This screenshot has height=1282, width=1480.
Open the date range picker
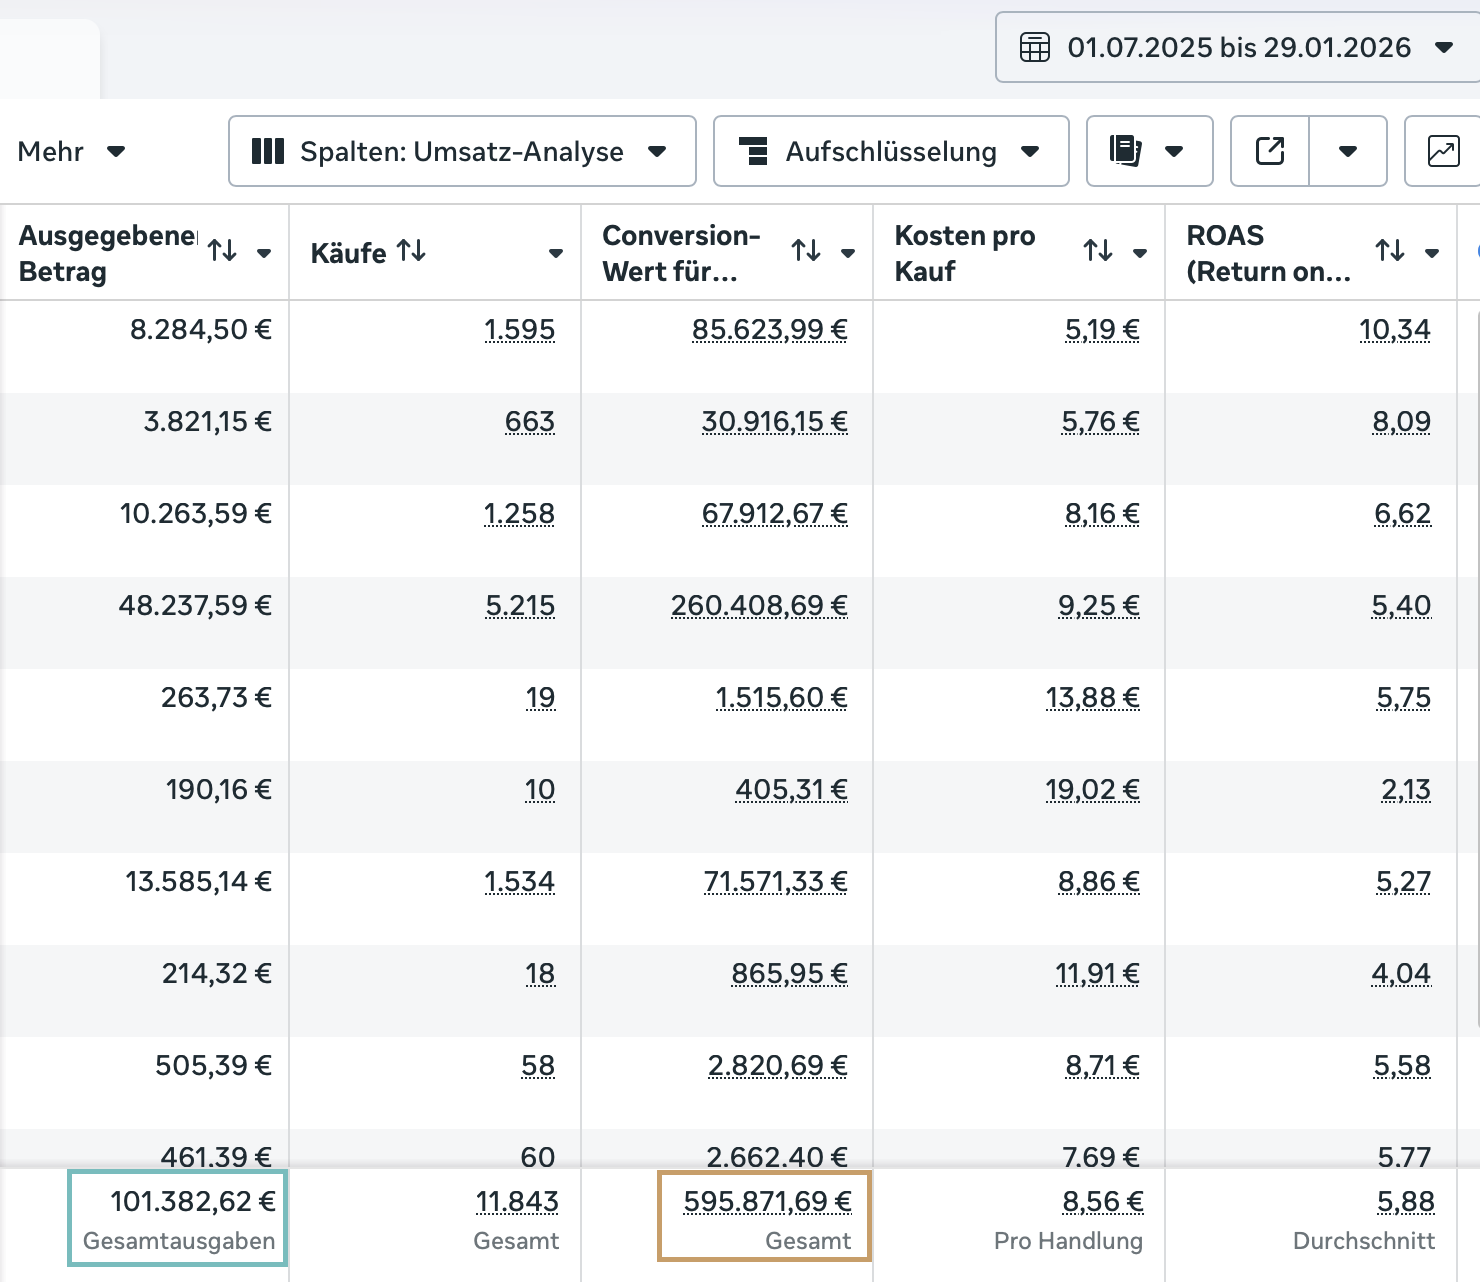coord(1237,47)
